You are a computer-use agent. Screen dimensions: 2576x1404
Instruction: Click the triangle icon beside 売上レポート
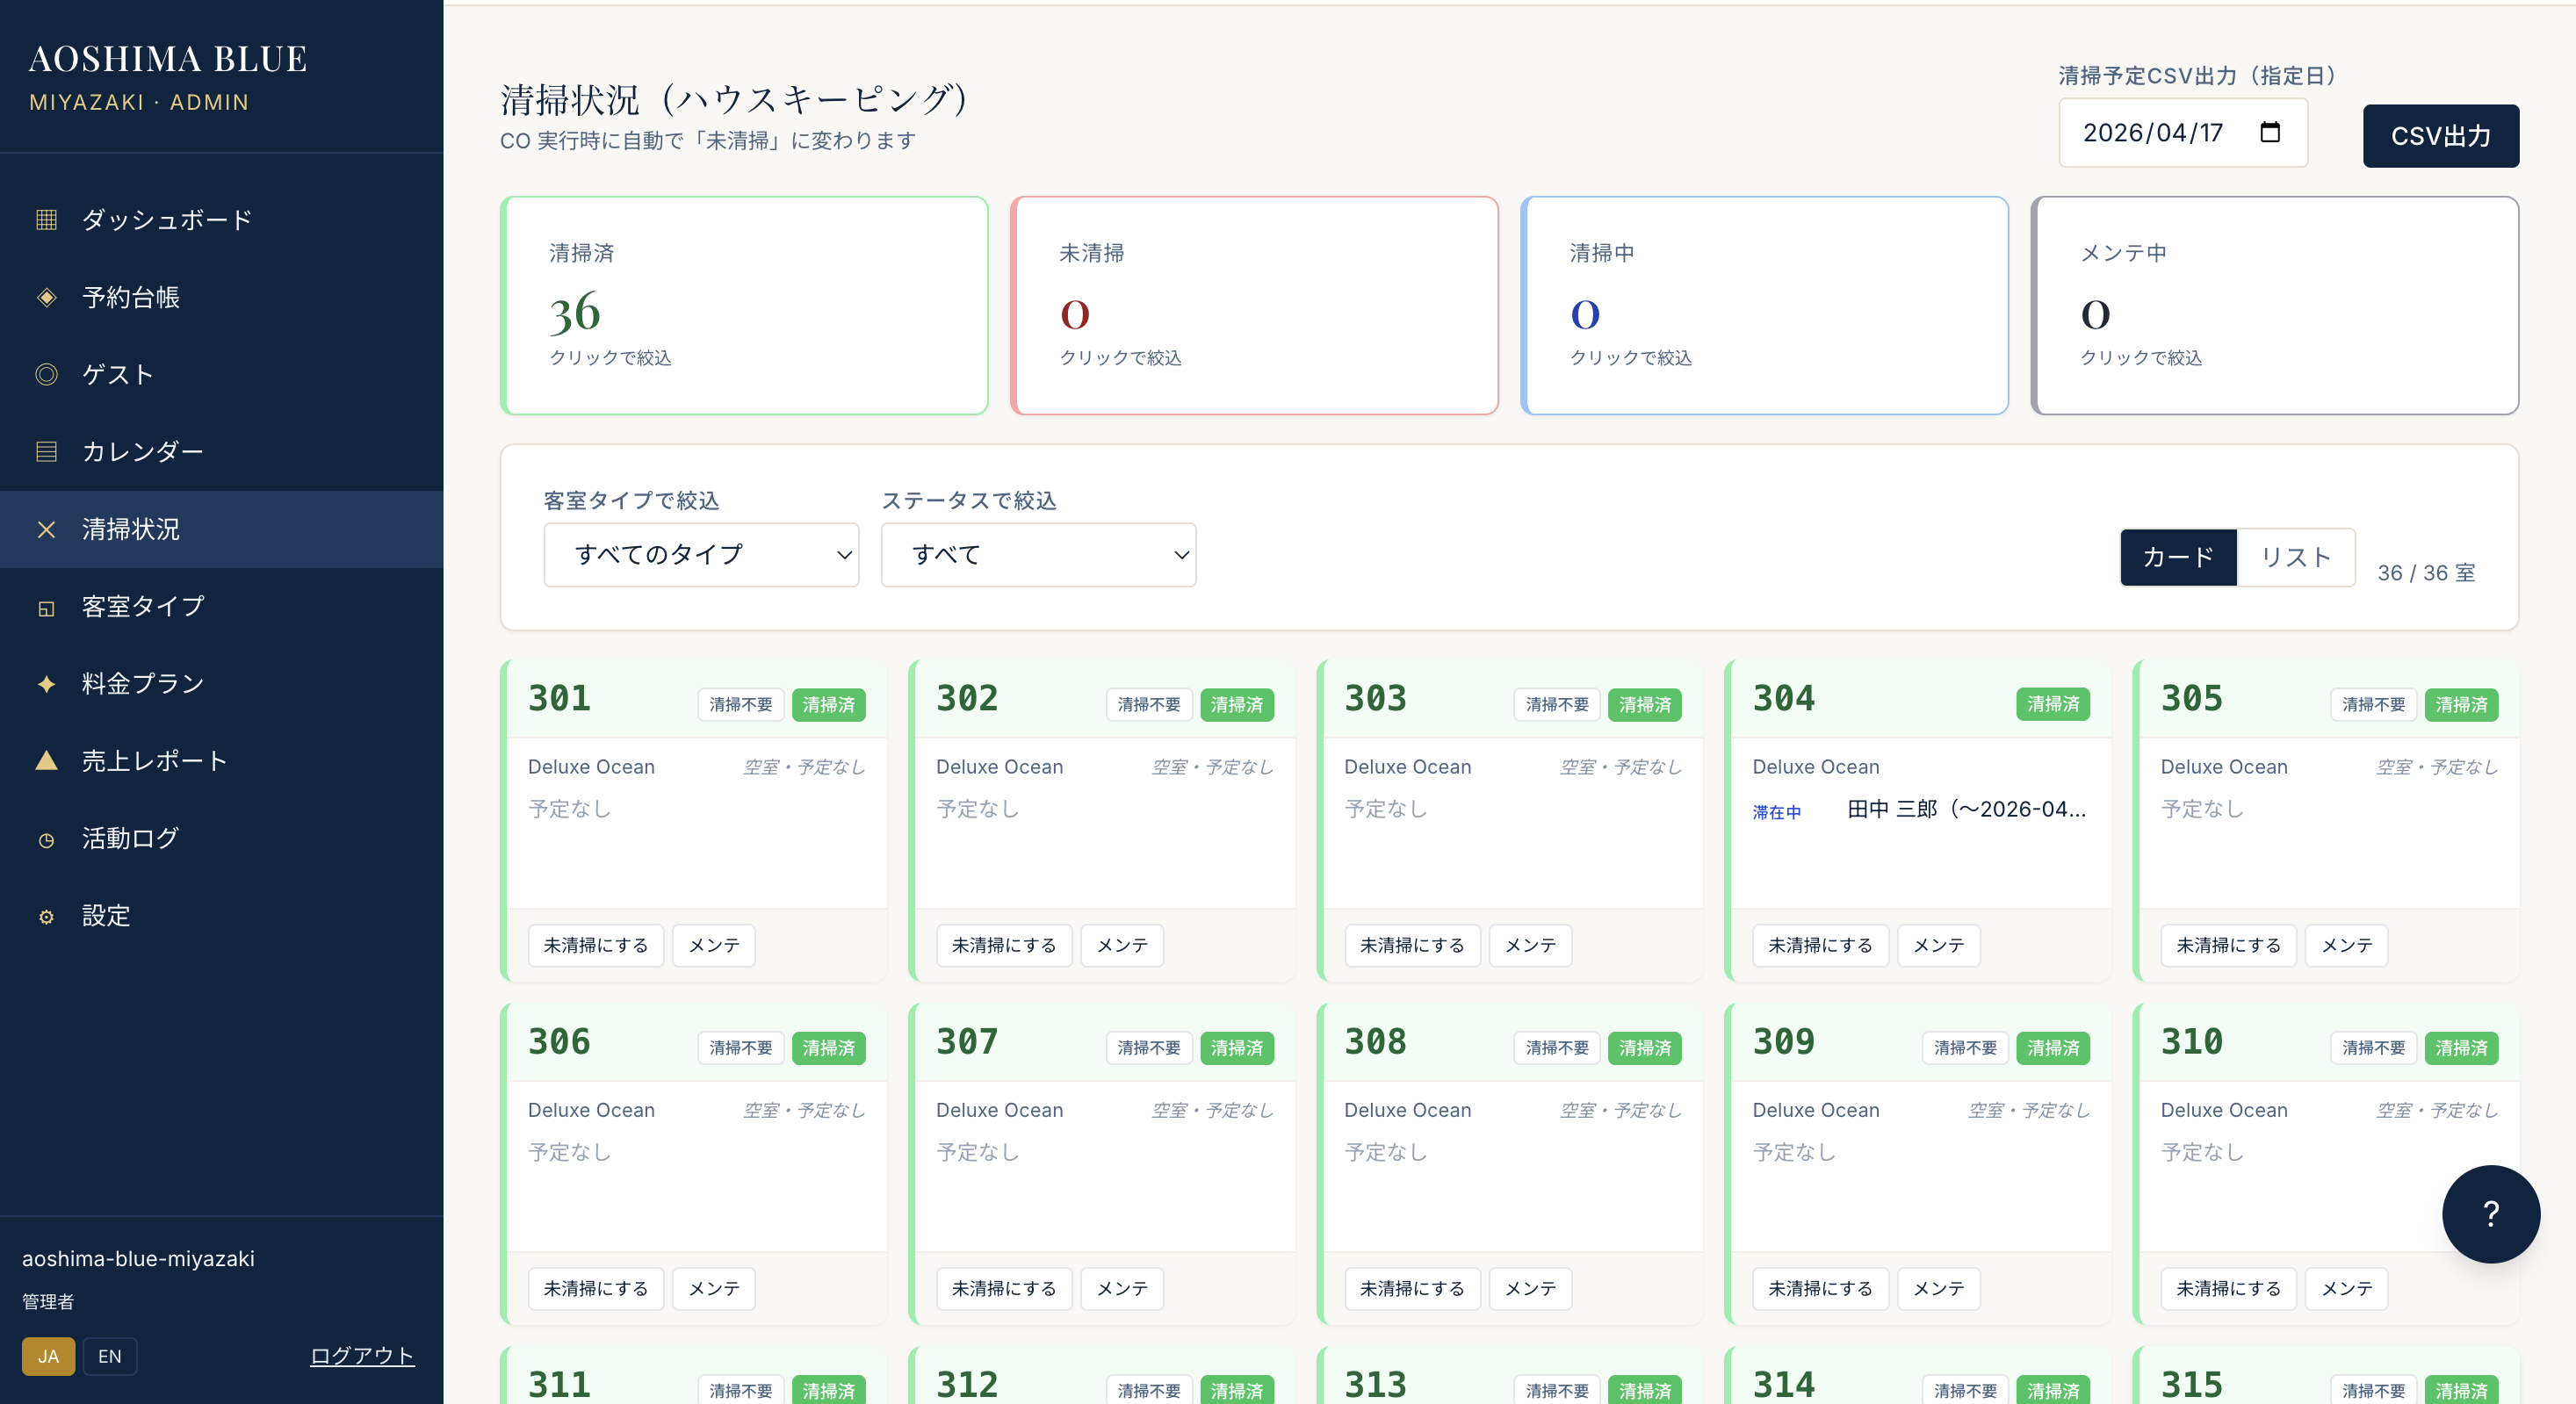(x=46, y=760)
